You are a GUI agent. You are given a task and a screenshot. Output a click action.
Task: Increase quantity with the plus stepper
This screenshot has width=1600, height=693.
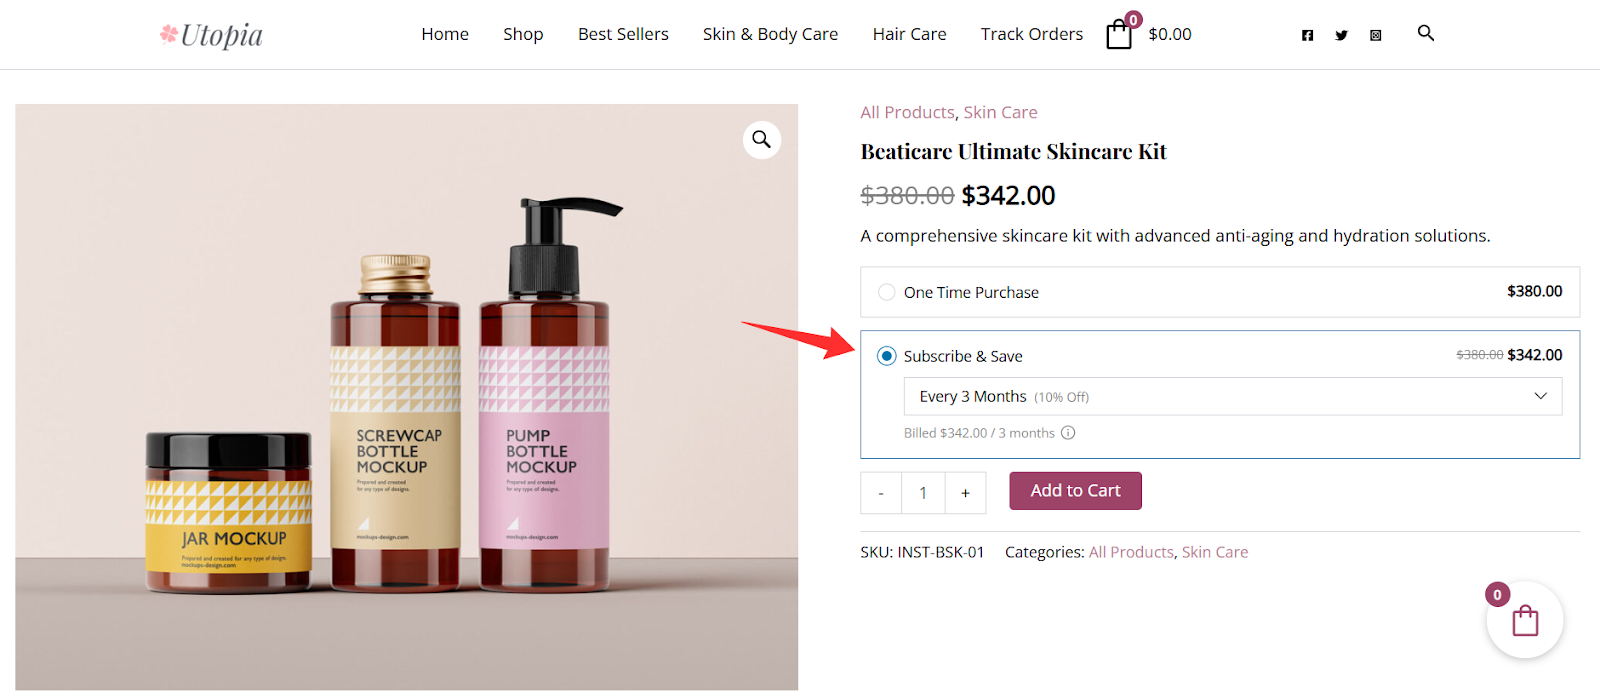point(964,492)
